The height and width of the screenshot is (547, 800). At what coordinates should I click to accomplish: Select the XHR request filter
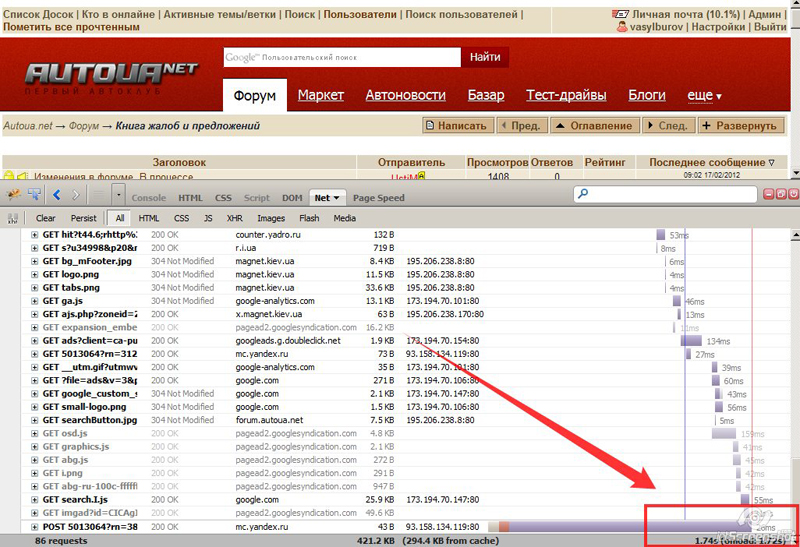[234, 218]
